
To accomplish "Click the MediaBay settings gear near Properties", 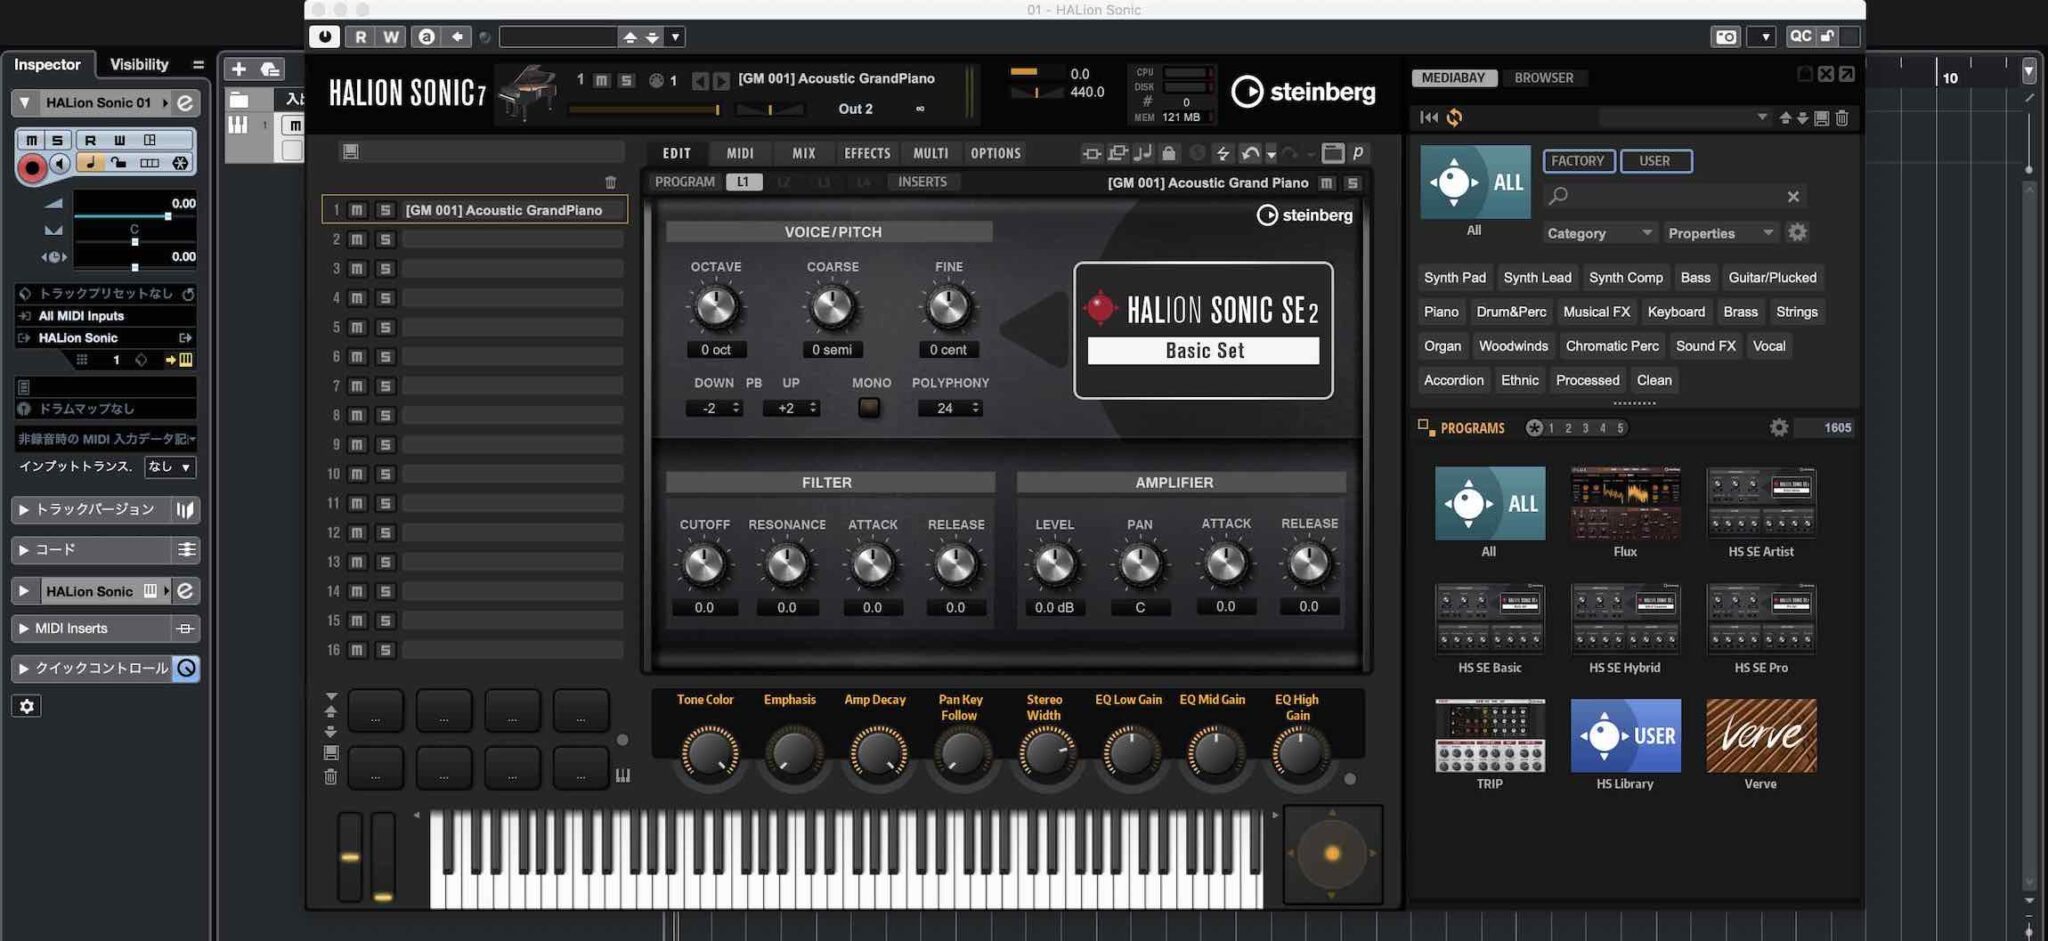I will coord(1797,232).
